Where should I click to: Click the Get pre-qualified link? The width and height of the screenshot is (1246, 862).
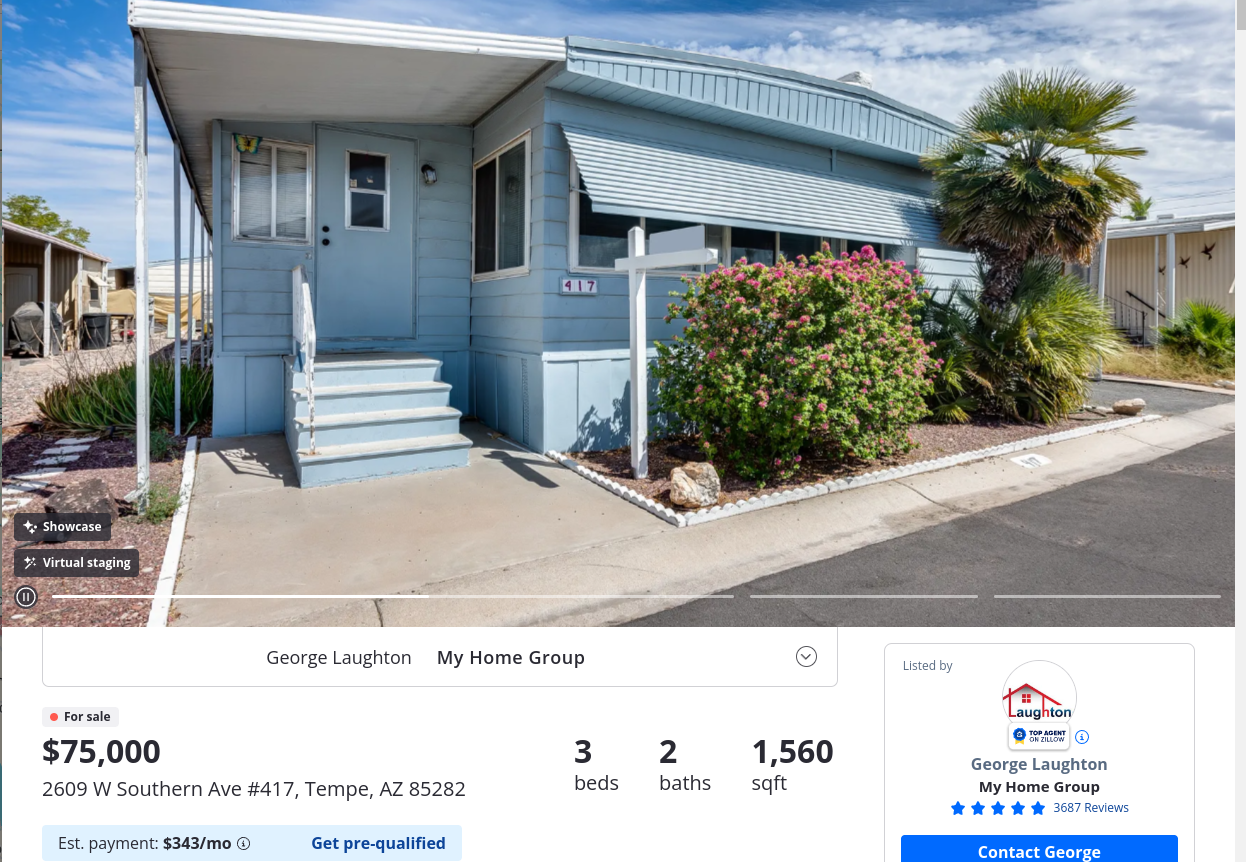pos(378,843)
